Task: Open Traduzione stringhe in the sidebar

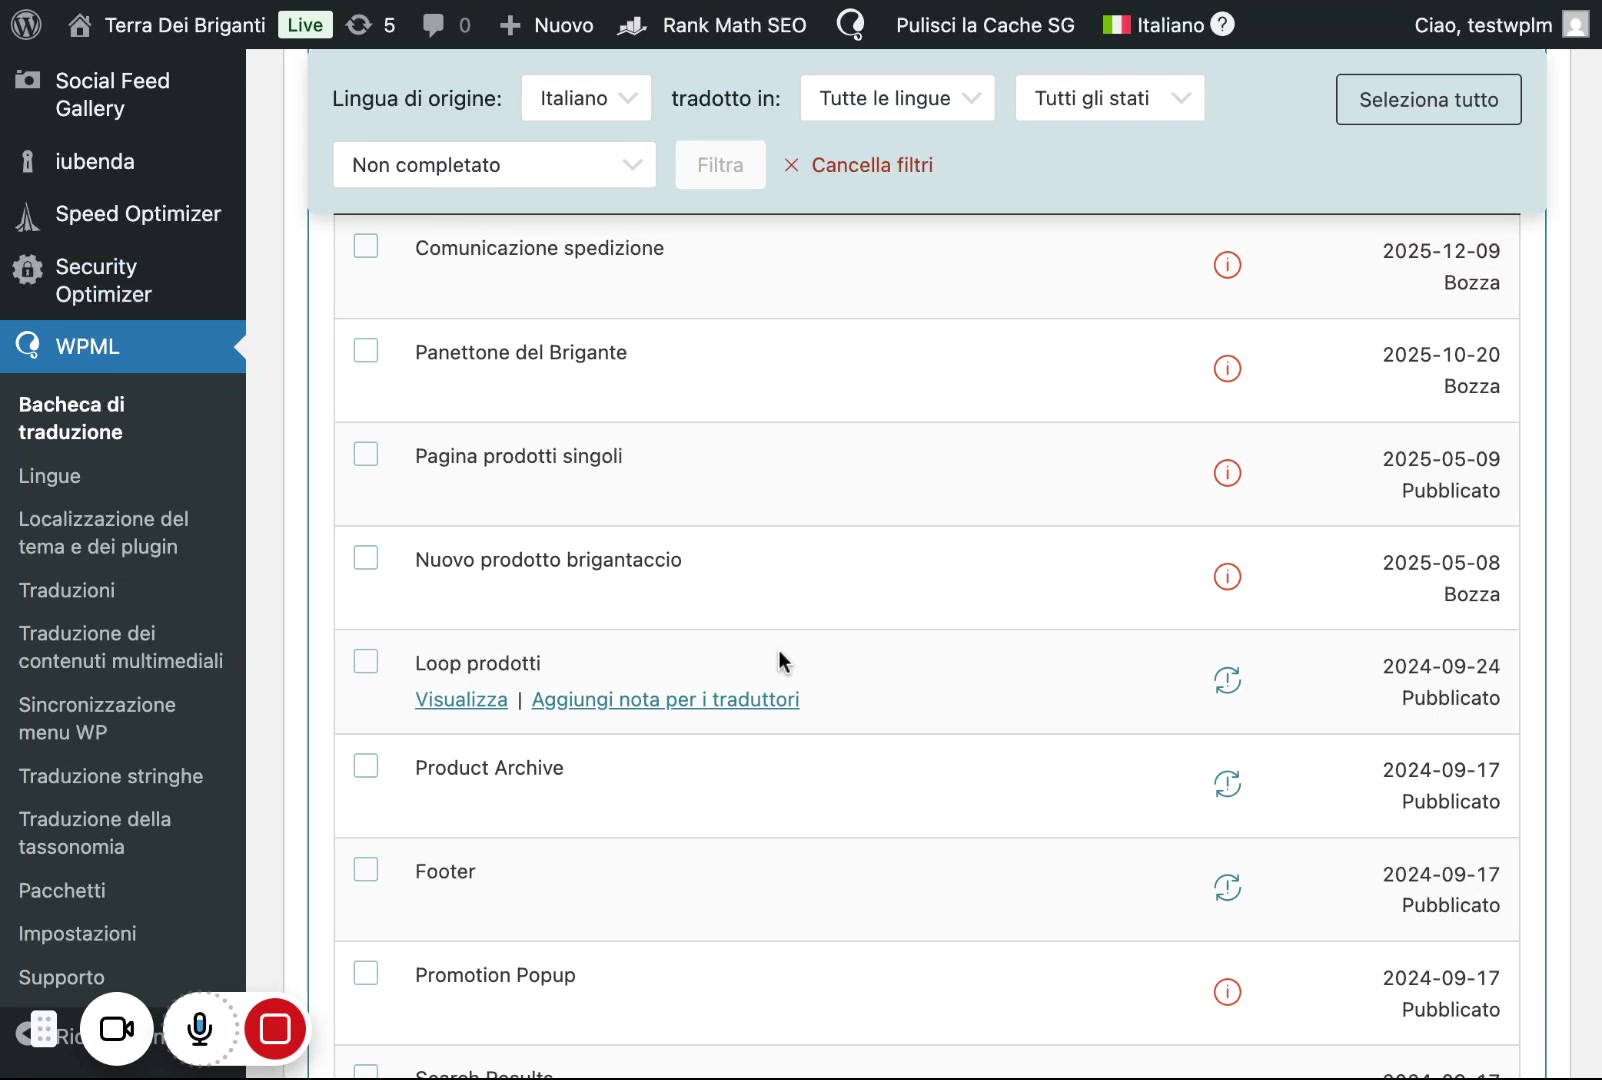Action: click(111, 776)
